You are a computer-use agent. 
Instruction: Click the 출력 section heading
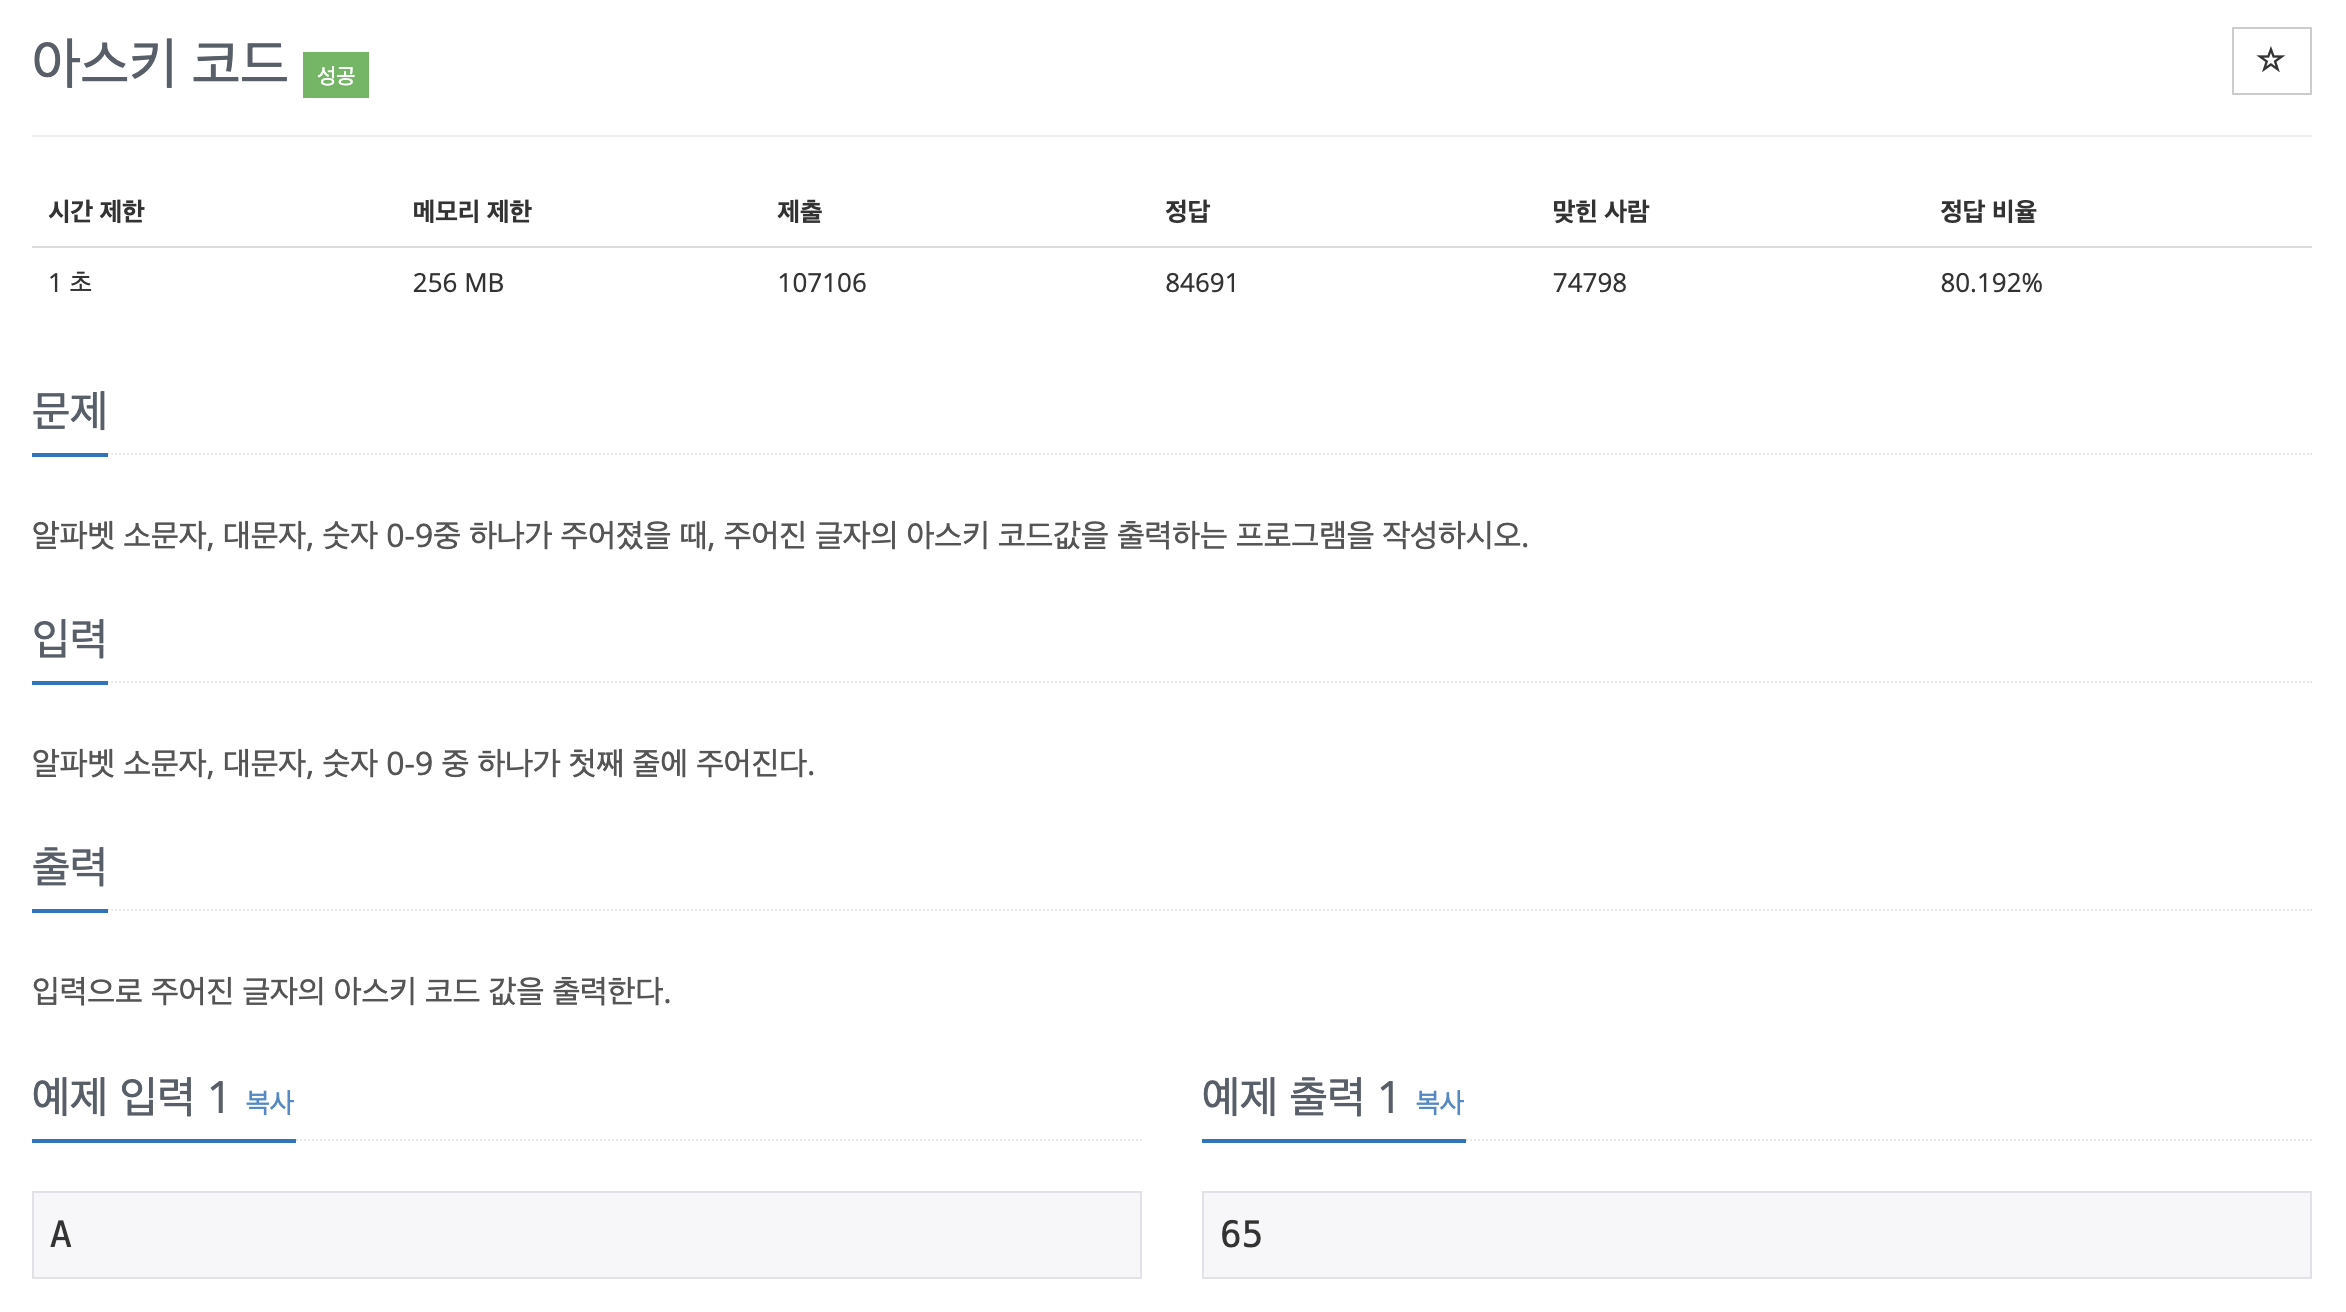tap(70, 866)
